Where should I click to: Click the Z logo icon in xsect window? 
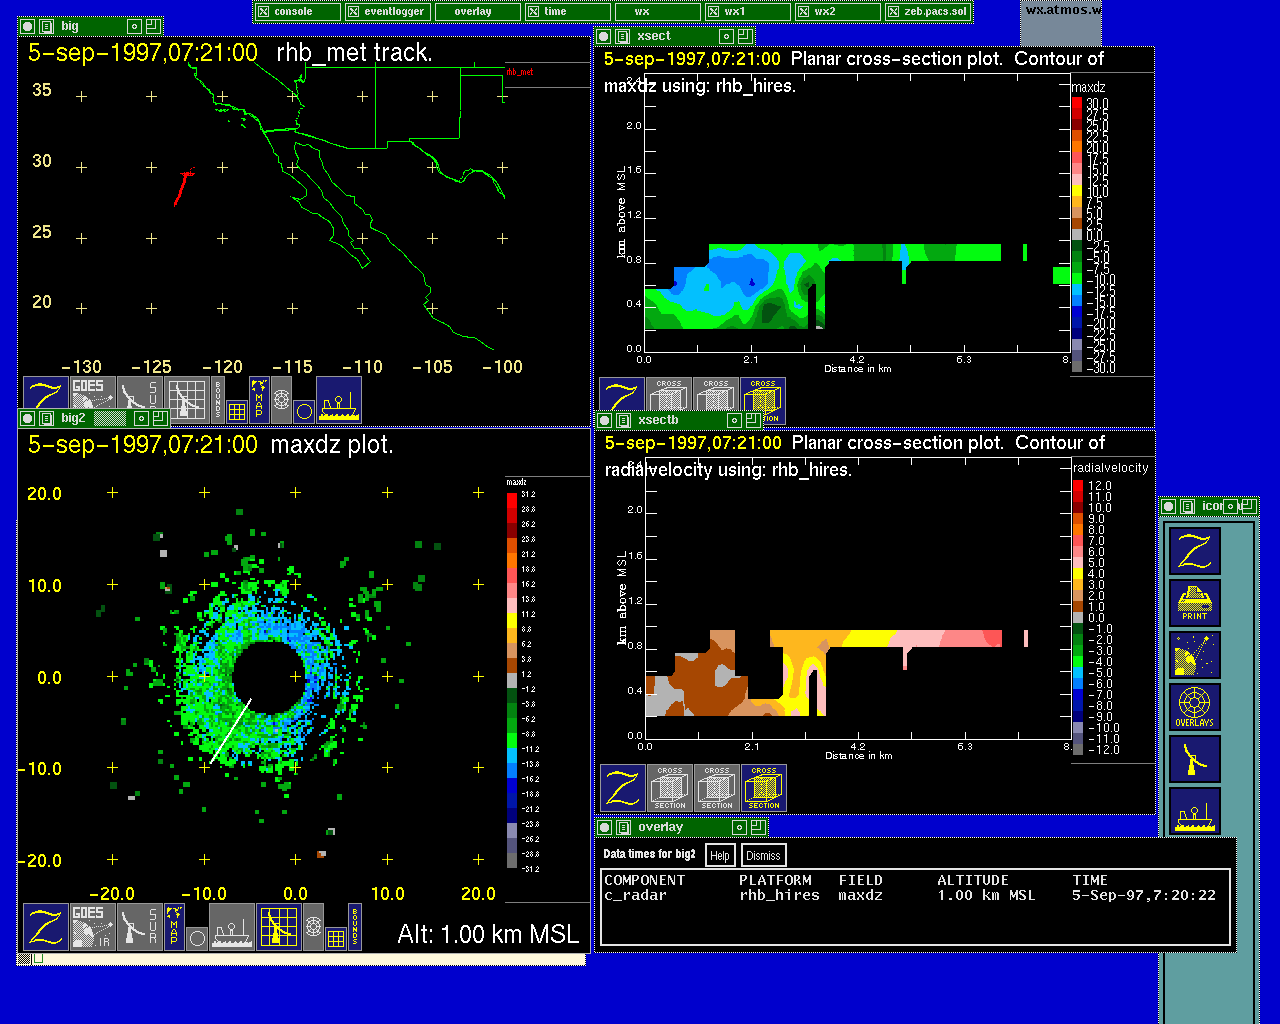tap(621, 400)
